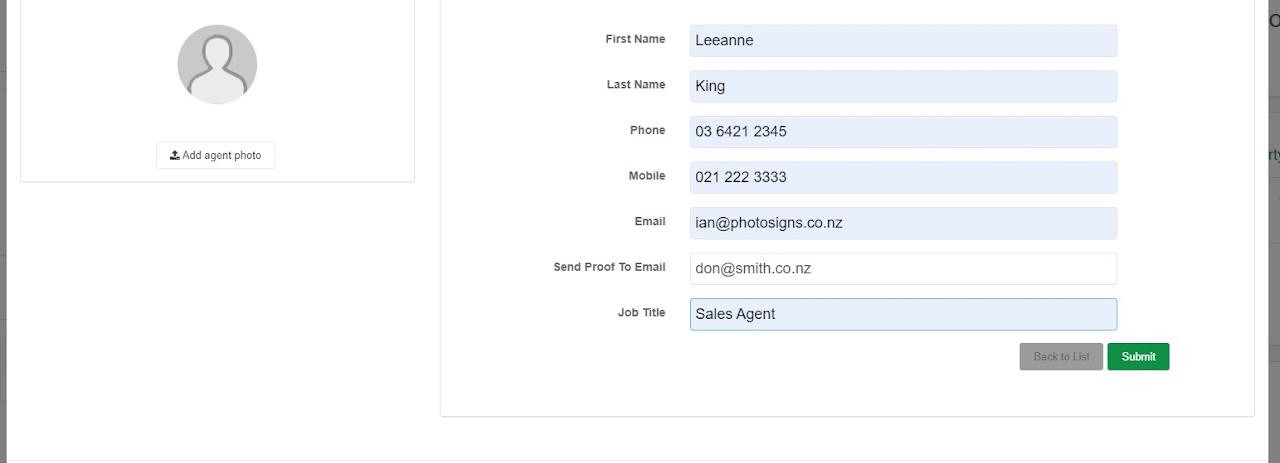Click the Send Proof To Email label
1280x463 pixels.
609,267
